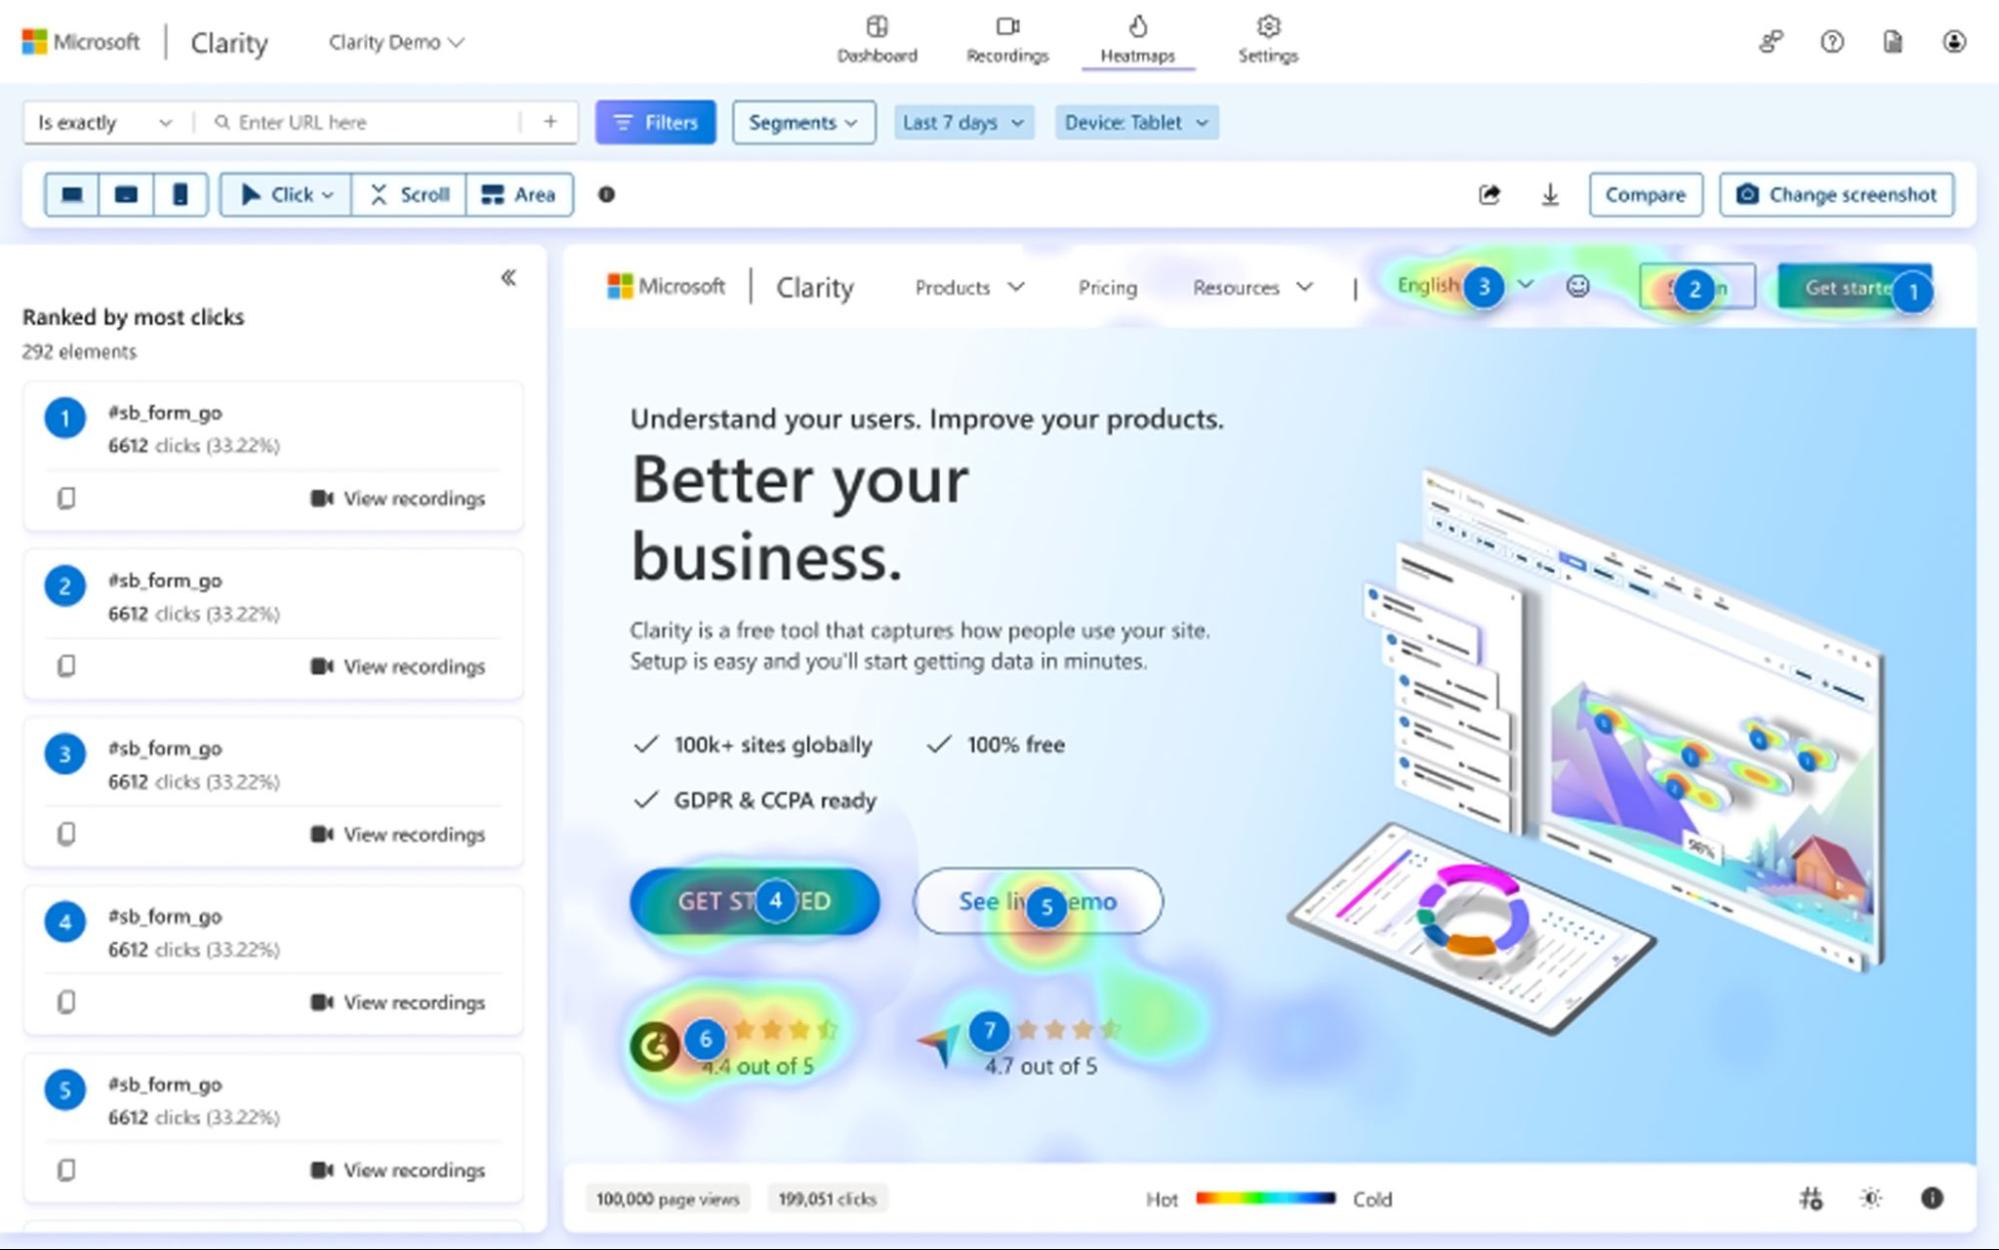Collapse the ranked clicks side panel
This screenshot has width=1999, height=1250.
[508, 278]
